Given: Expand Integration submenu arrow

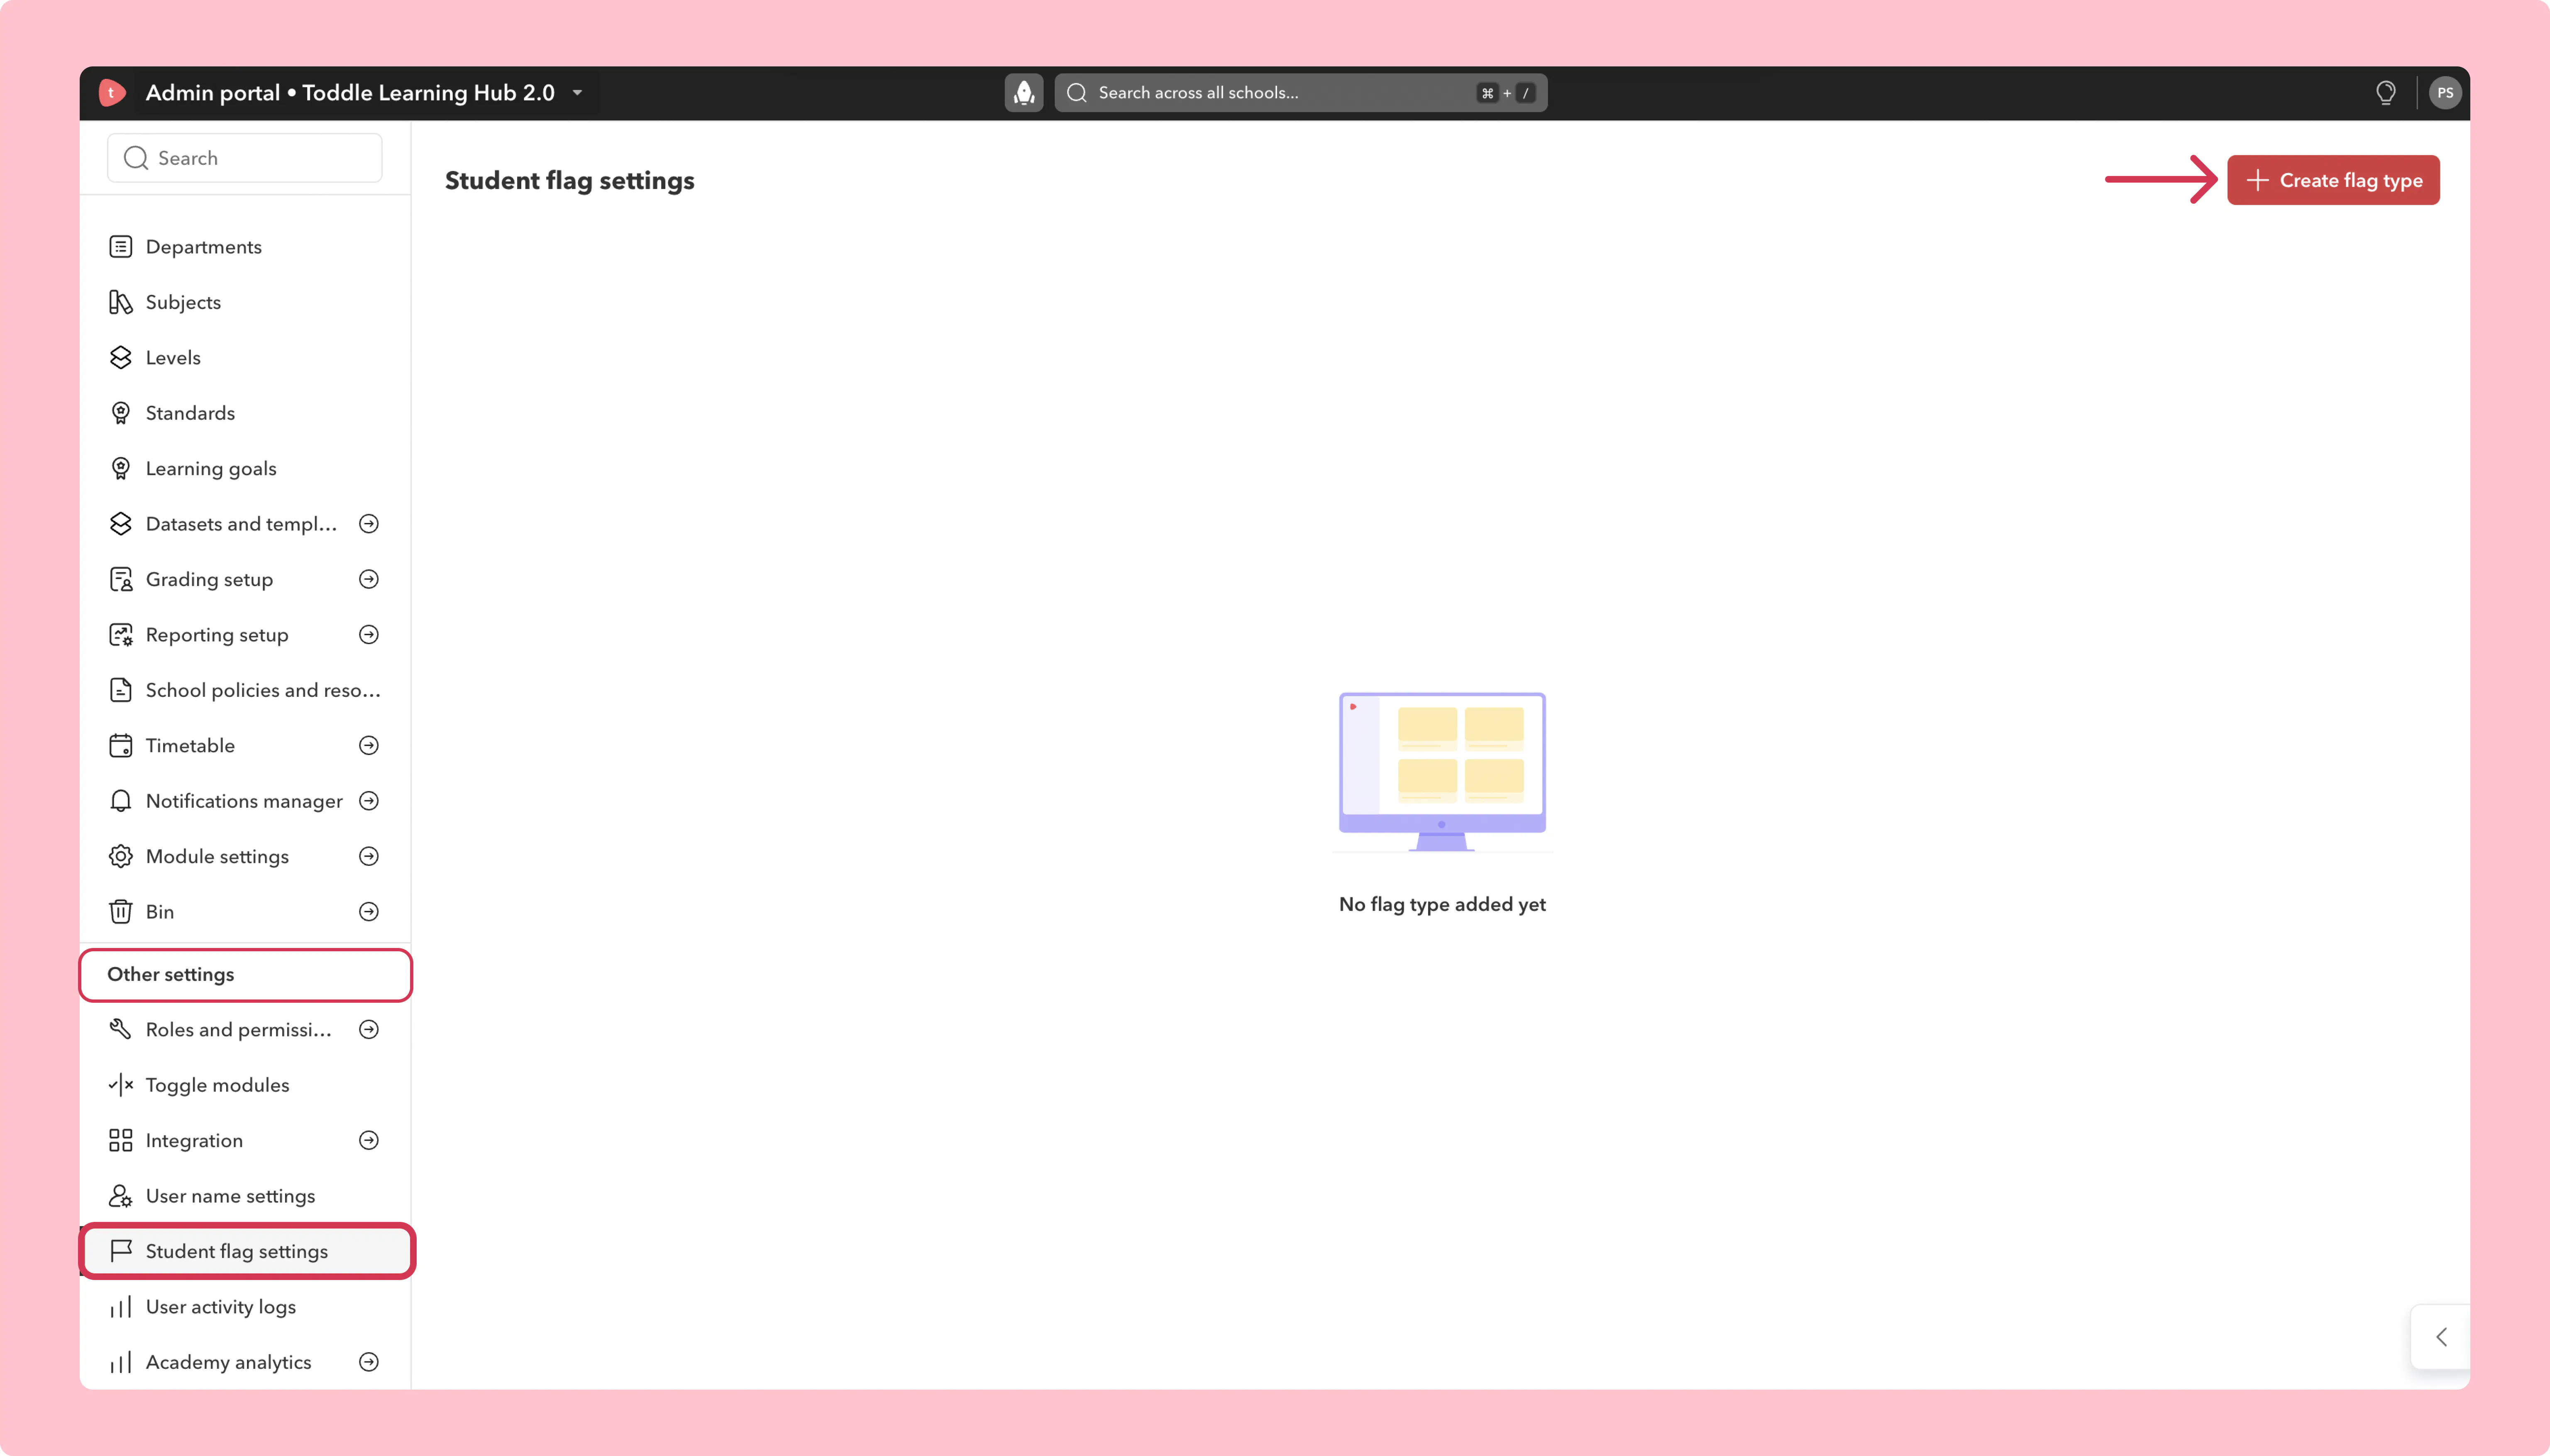Looking at the screenshot, I should tap(369, 1141).
